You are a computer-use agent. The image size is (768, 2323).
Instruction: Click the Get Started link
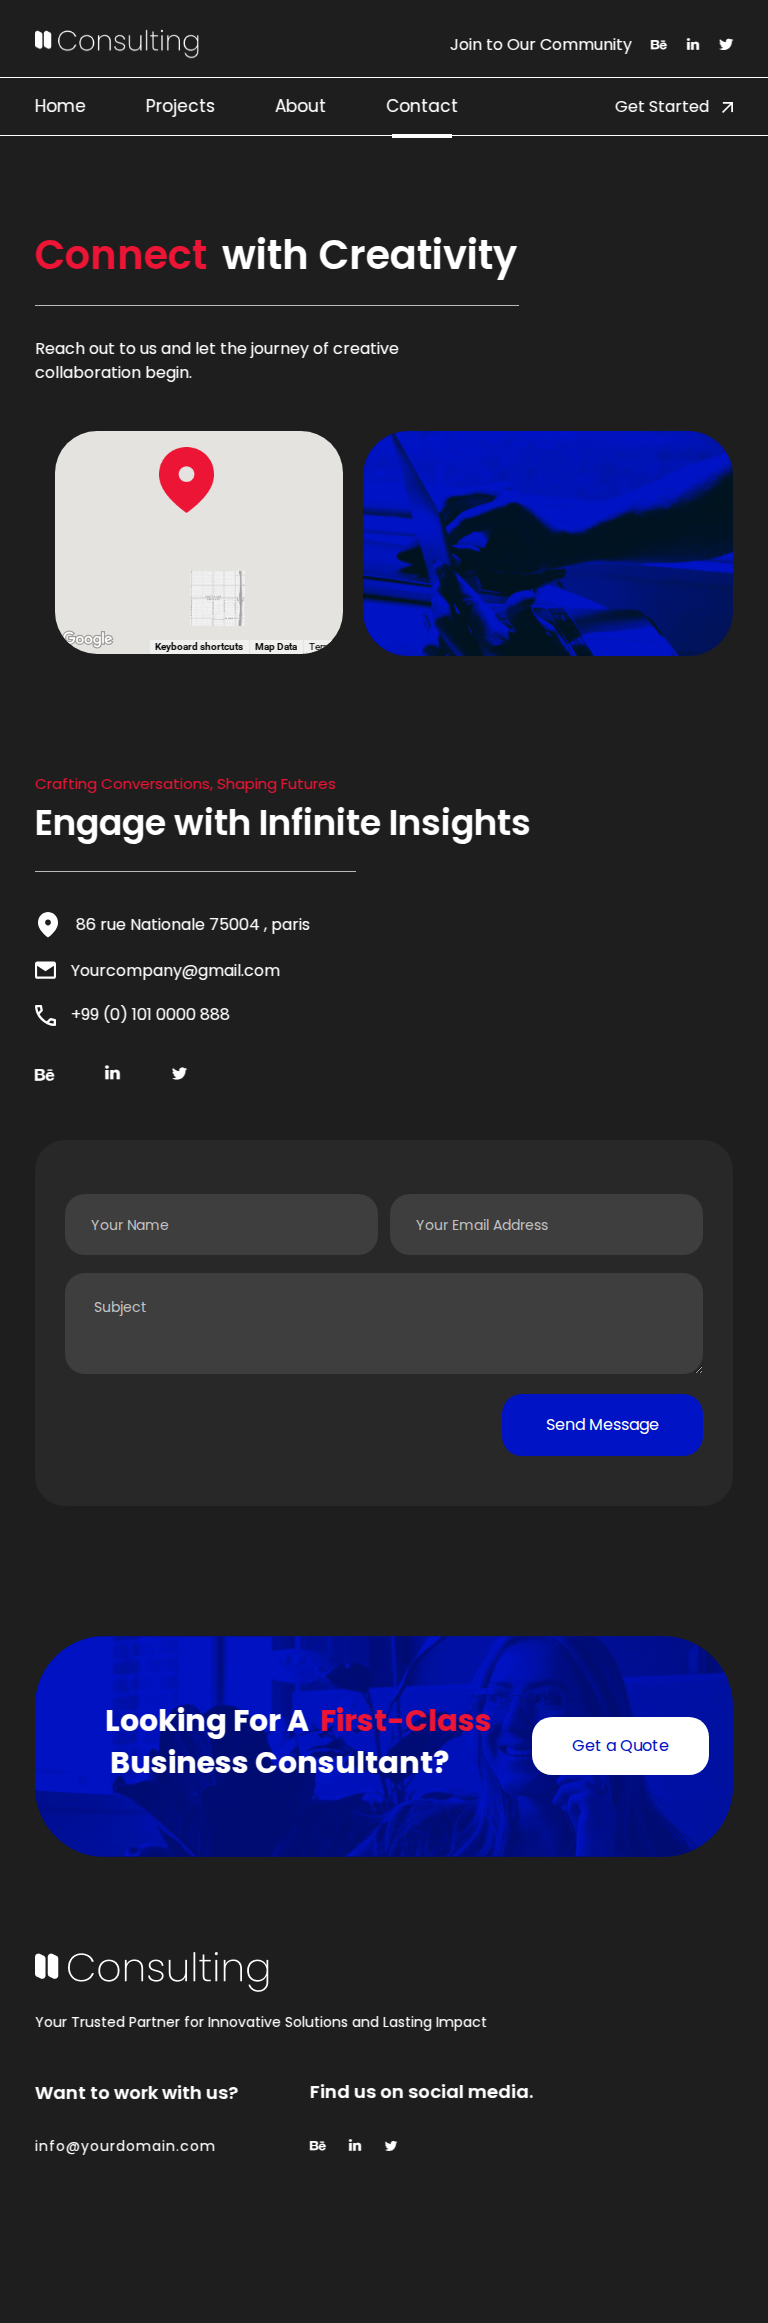pos(674,107)
